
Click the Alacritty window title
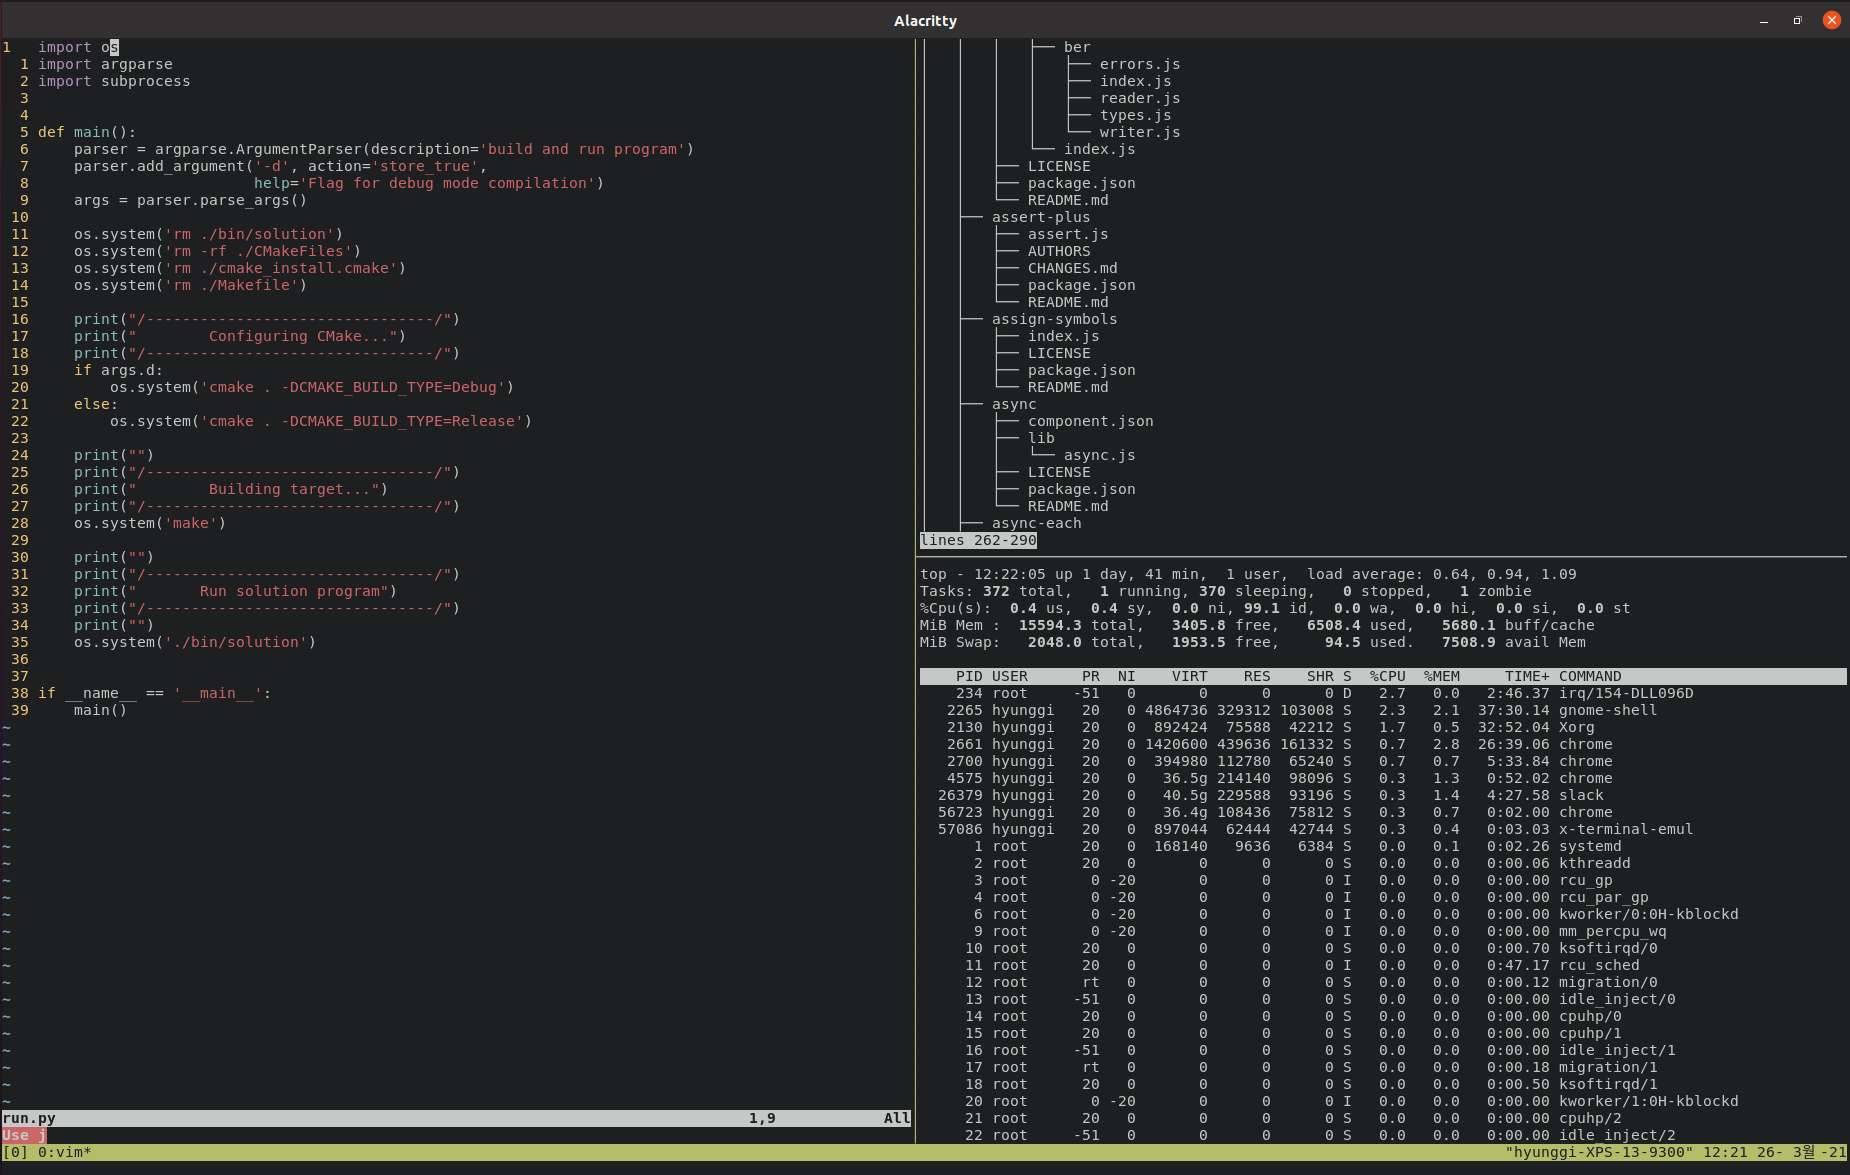pos(925,20)
